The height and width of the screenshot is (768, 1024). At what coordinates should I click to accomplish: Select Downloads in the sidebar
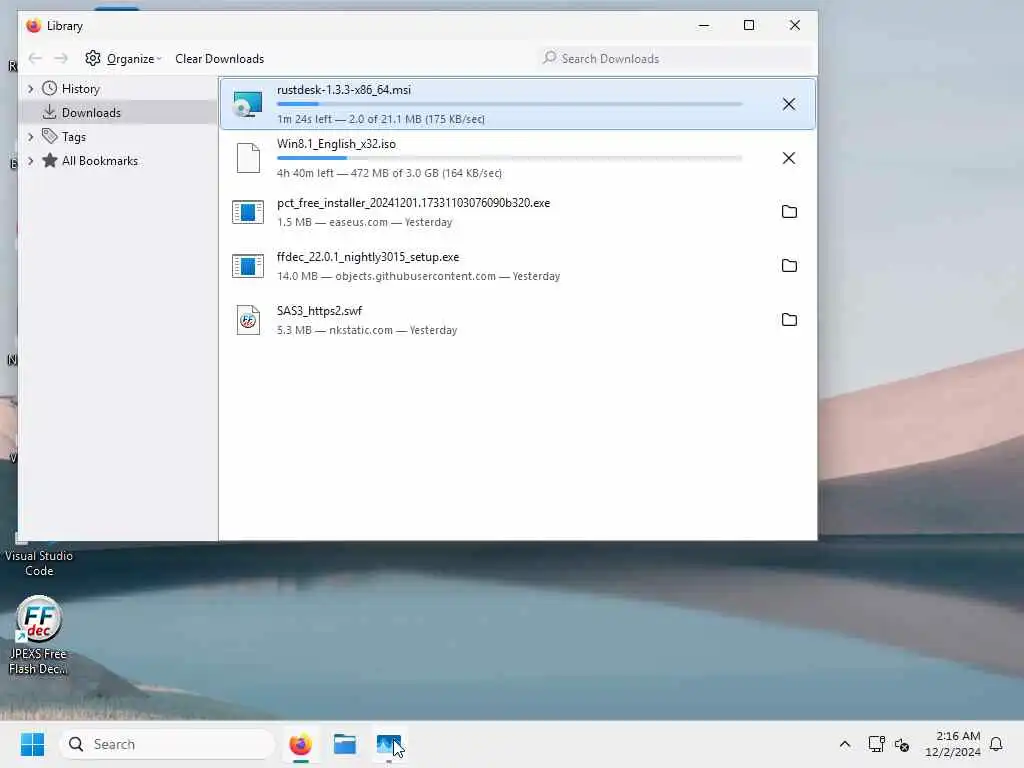(x=91, y=113)
